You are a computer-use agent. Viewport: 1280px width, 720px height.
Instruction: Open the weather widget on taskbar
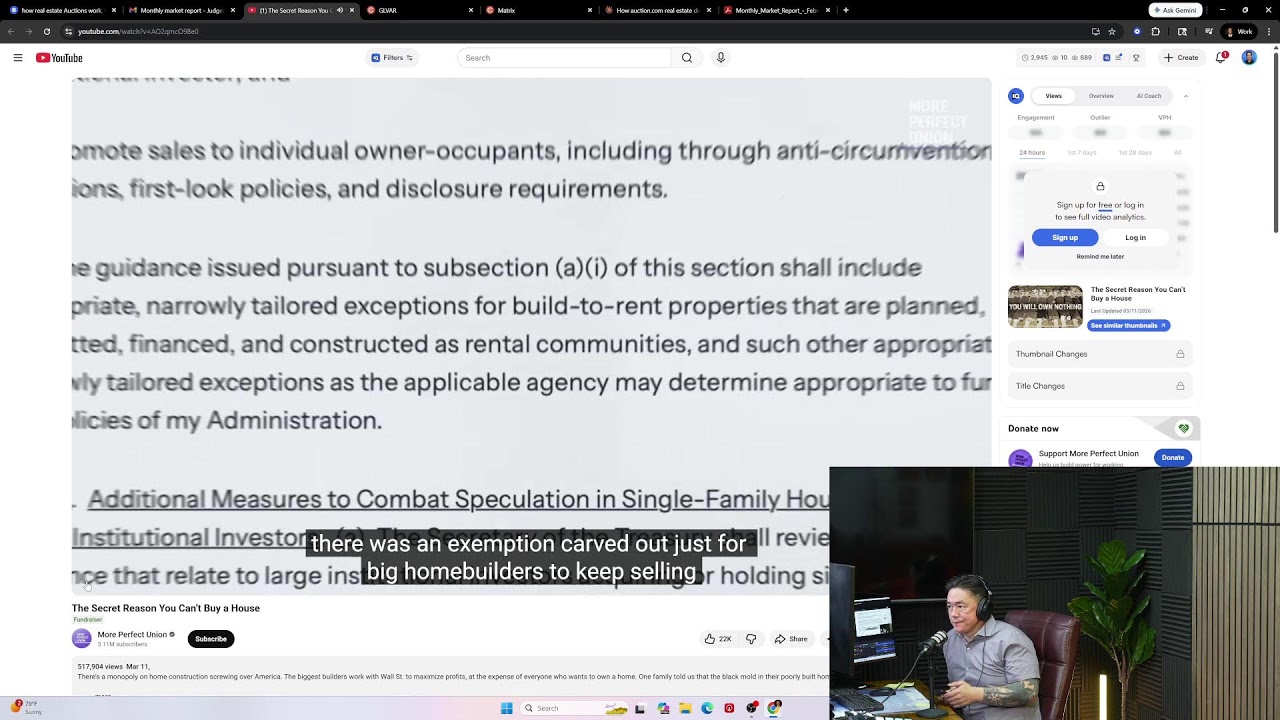(25, 708)
